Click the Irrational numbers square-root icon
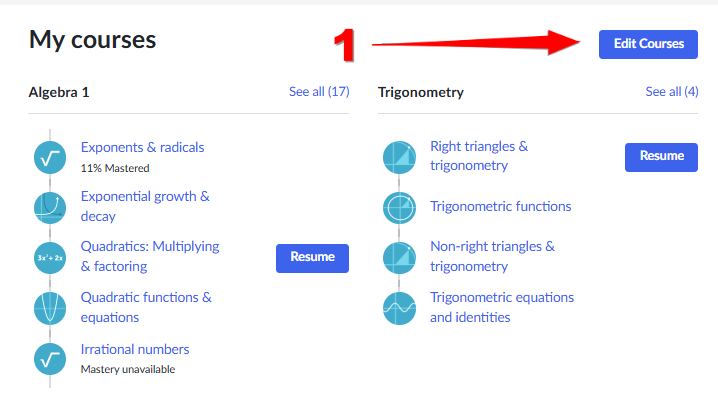Viewport: 718px width, 411px height. 50,359
